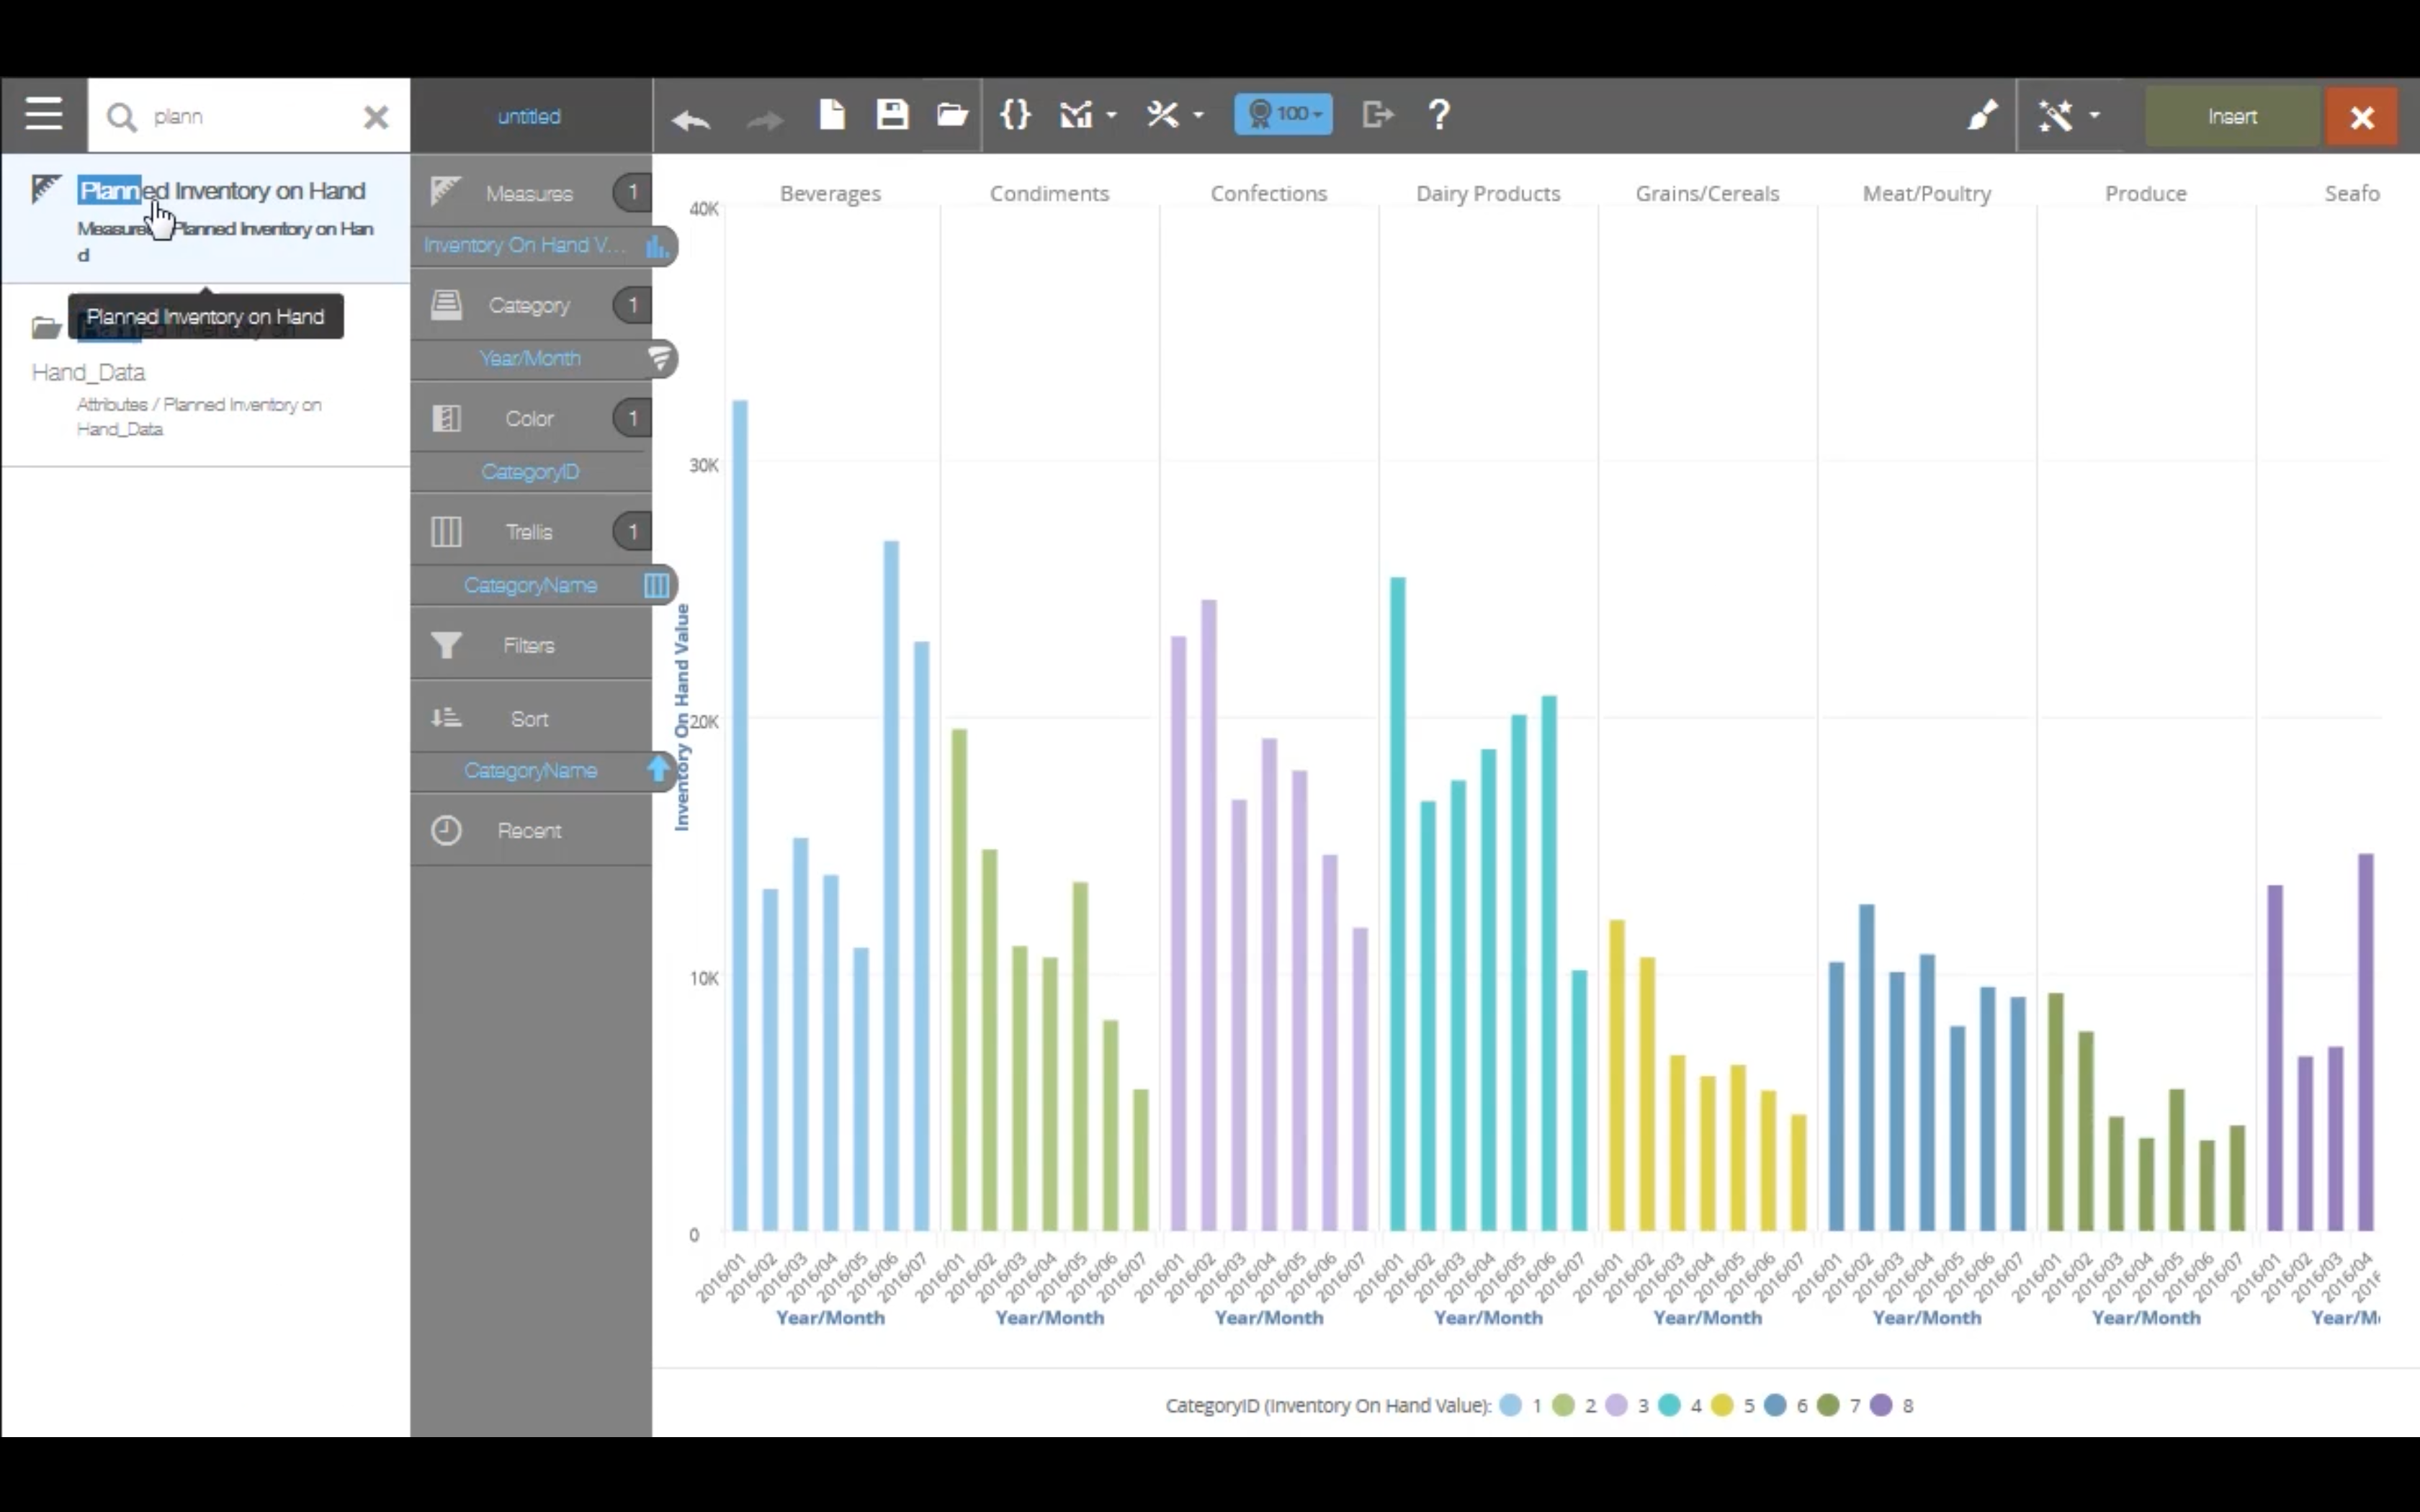The image size is (2420, 1512).
Task: Click the Sort section sort icon
Action: click(x=446, y=717)
